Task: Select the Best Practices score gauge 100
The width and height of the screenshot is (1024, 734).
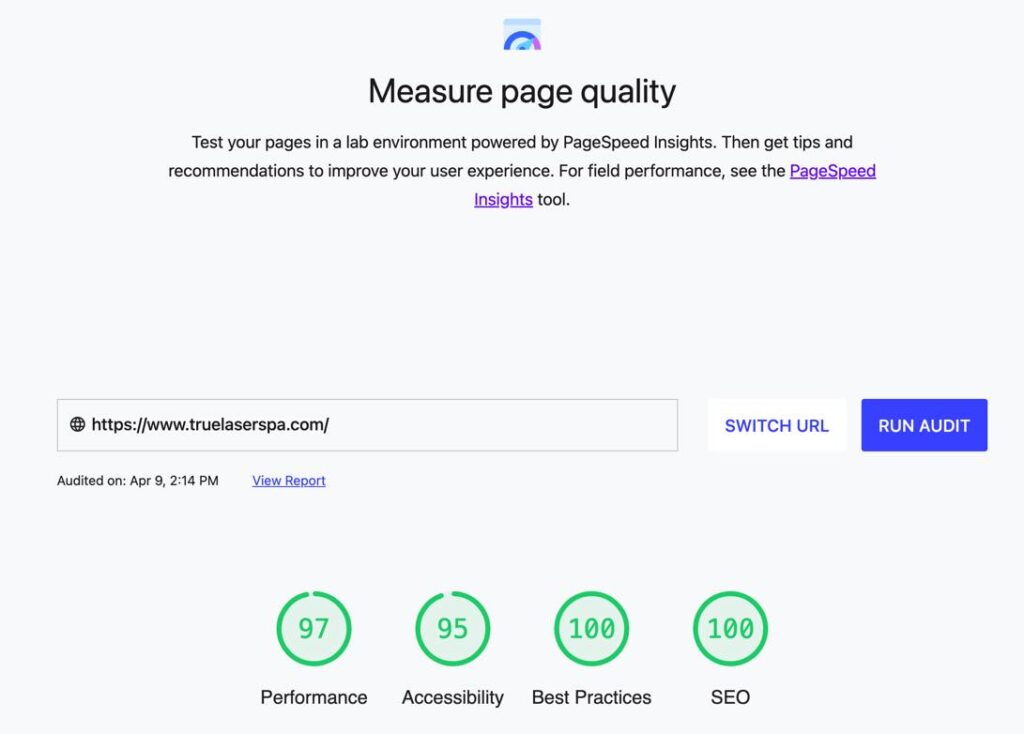Action: (592, 629)
